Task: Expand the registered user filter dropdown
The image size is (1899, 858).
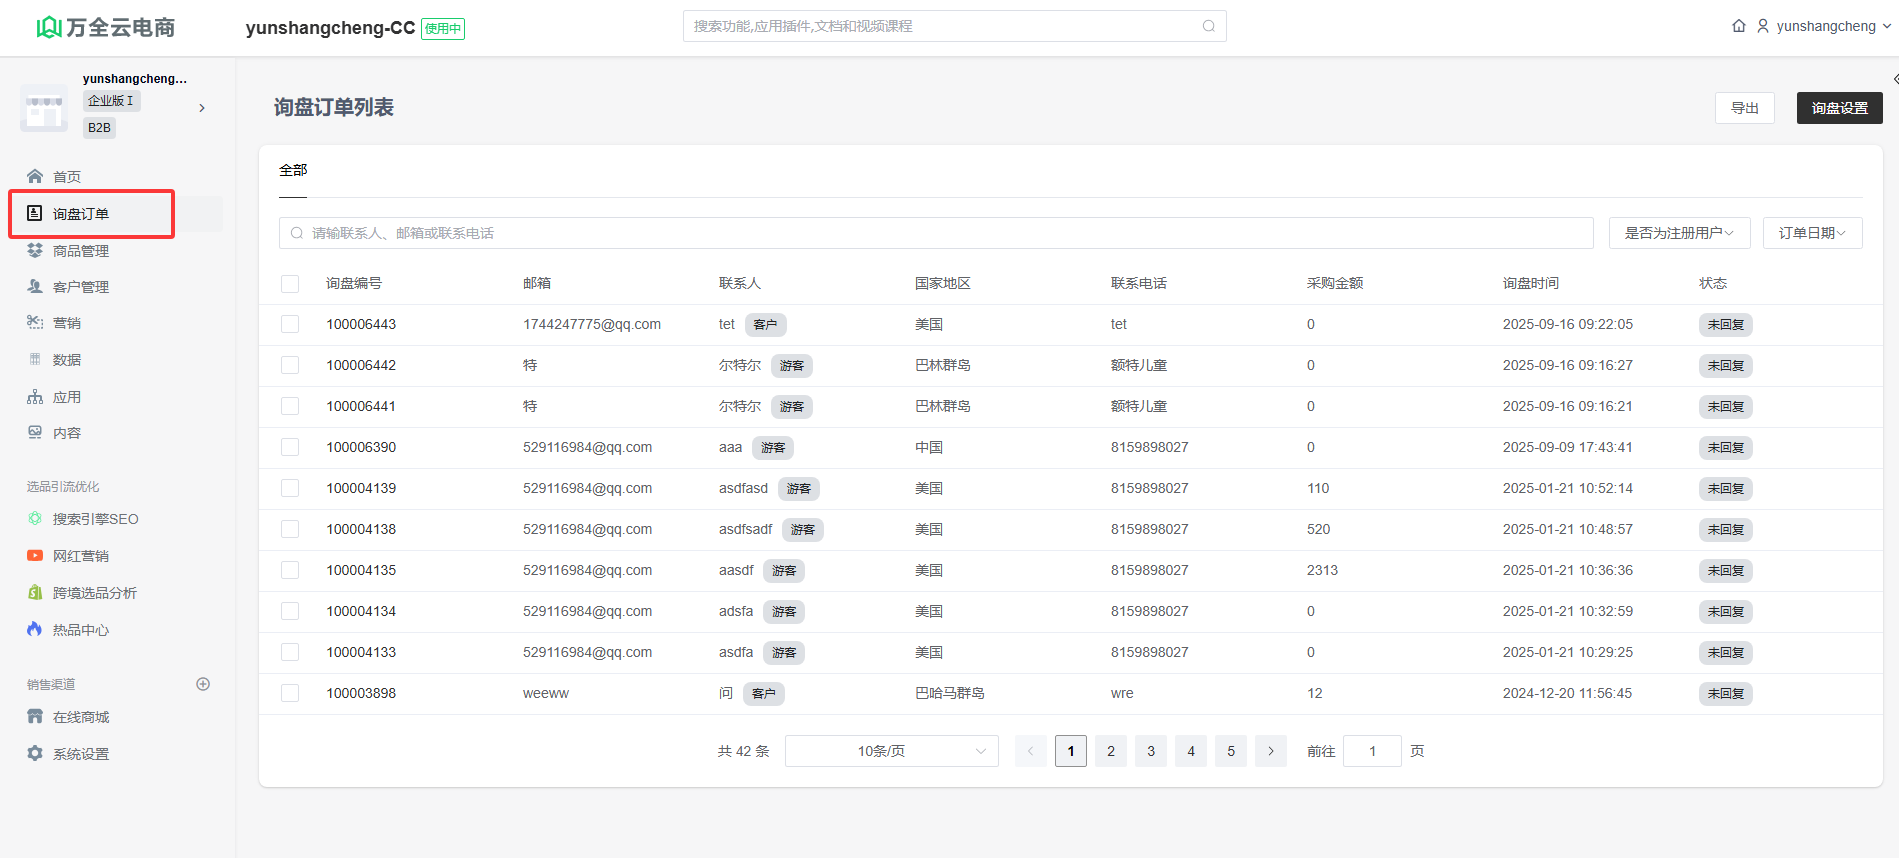Action: 1678,233
